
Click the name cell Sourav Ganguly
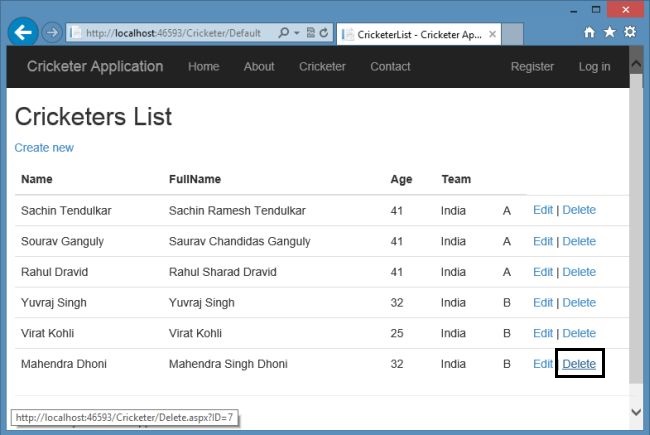point(63,241)
